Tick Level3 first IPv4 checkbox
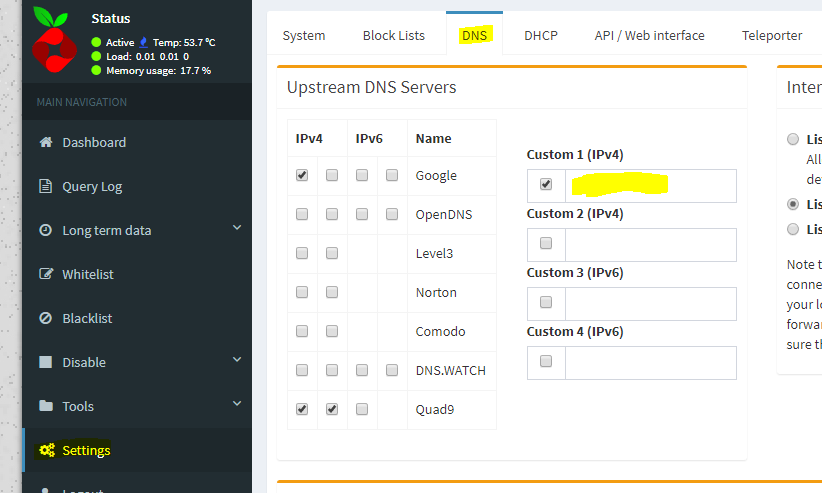822x493 pixels. pyautogui.click(x=302, y=253)
